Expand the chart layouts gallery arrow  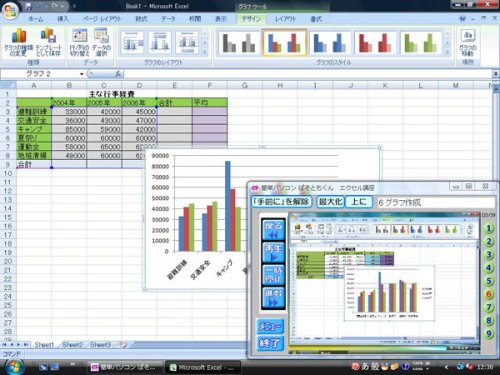[205, 52]
